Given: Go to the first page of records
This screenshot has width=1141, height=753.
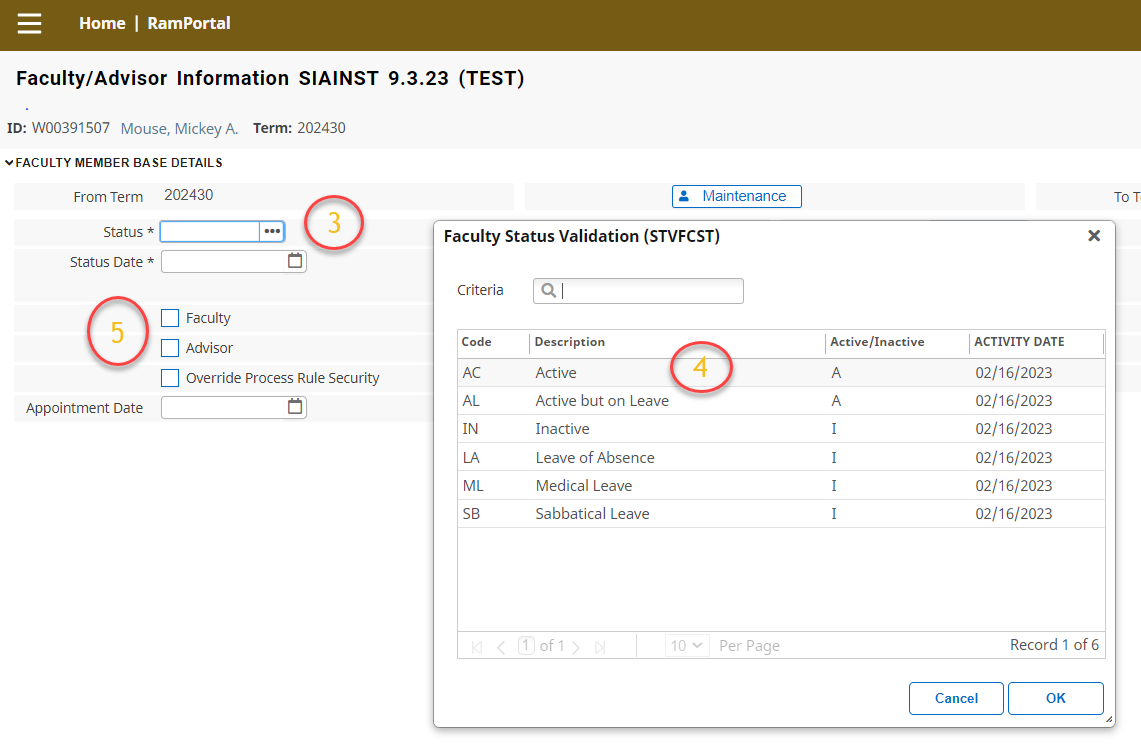Looking at the screenshot, I should [476, 647].
